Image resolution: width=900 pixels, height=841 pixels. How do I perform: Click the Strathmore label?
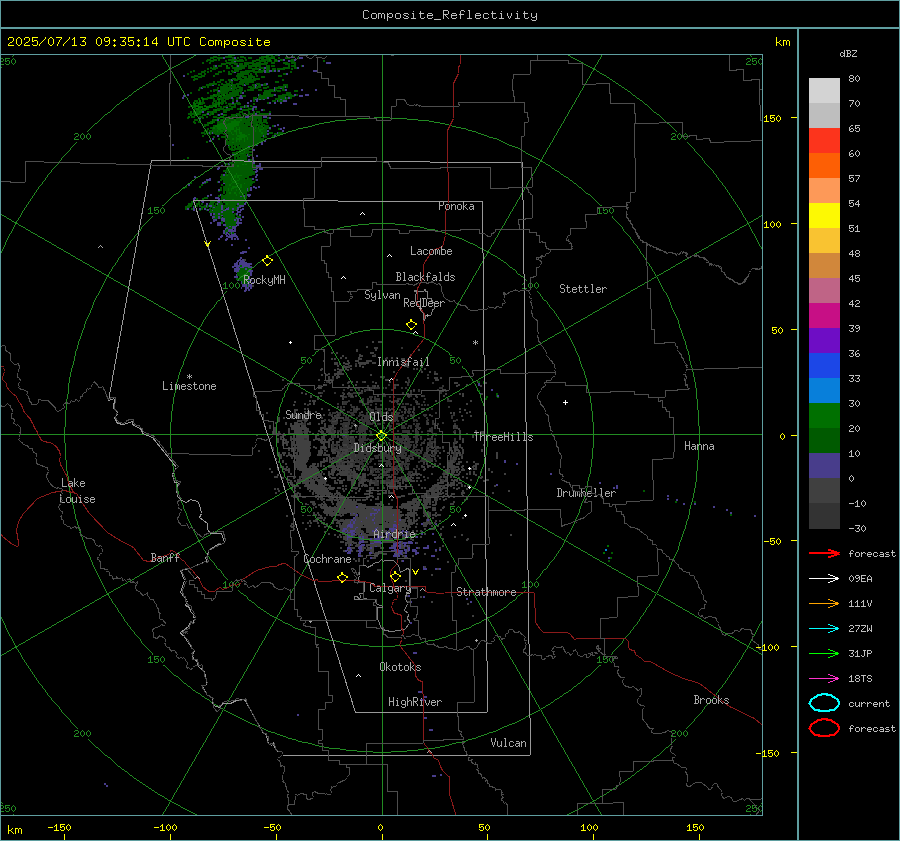pyautogui.click(x=486, y=592)
